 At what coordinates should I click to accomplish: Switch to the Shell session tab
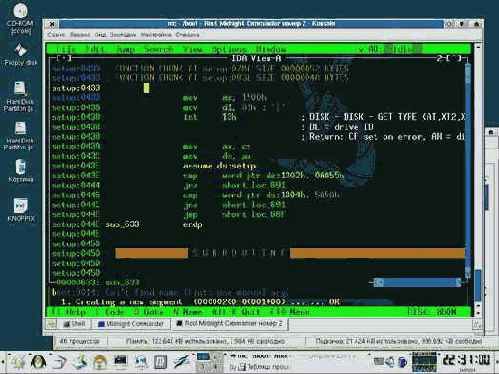coord(74,324)
